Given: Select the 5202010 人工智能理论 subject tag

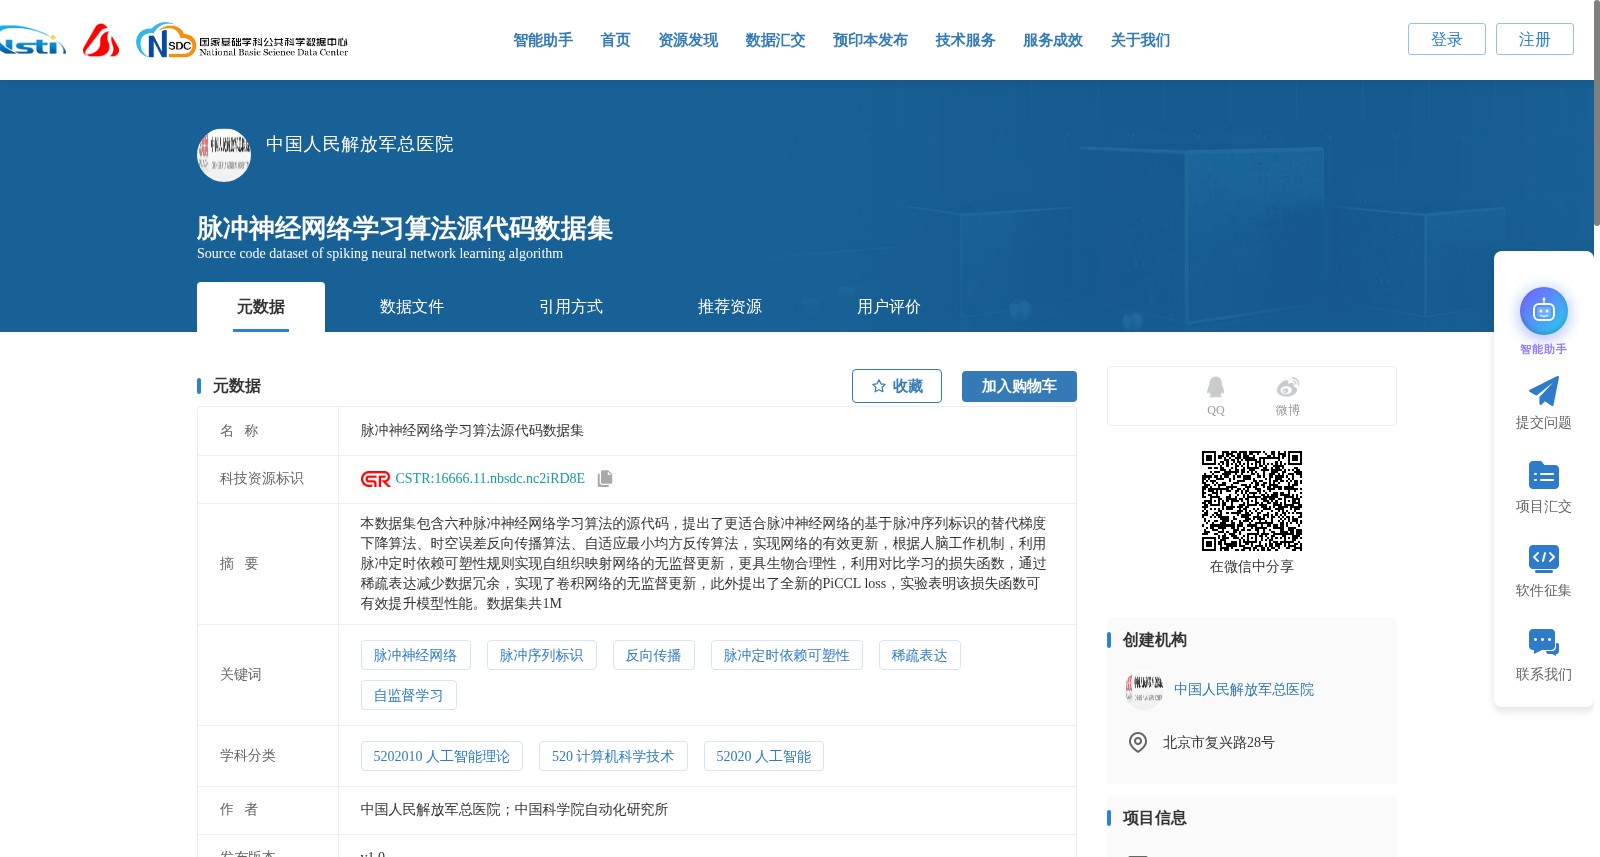Looking at the screenshot, I should click(x=441, y=756).
